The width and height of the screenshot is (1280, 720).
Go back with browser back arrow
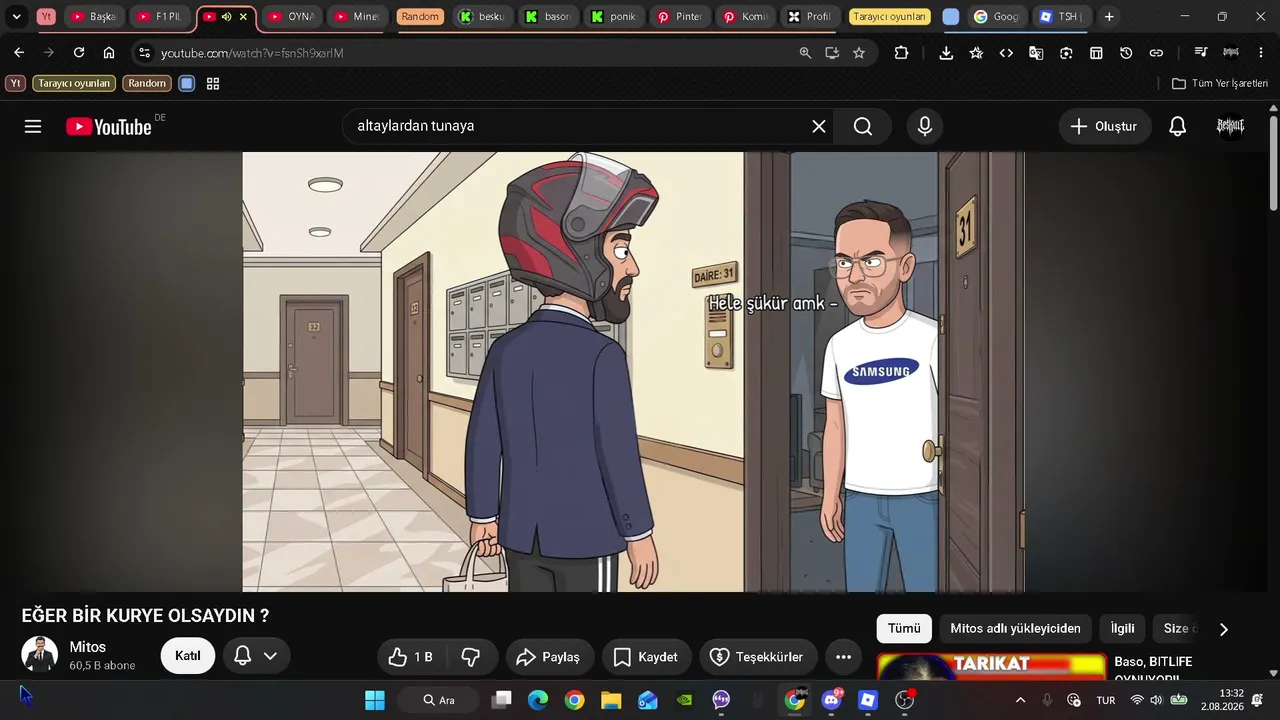pyautogui.click(x=19, y=53)
